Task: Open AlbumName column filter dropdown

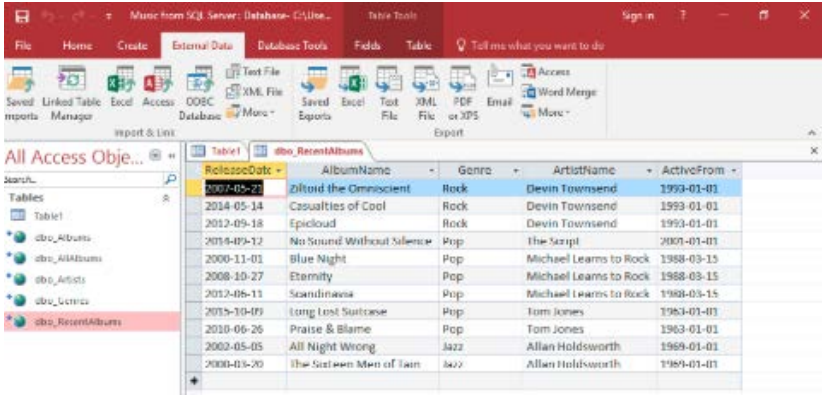Action: point(431,170)
